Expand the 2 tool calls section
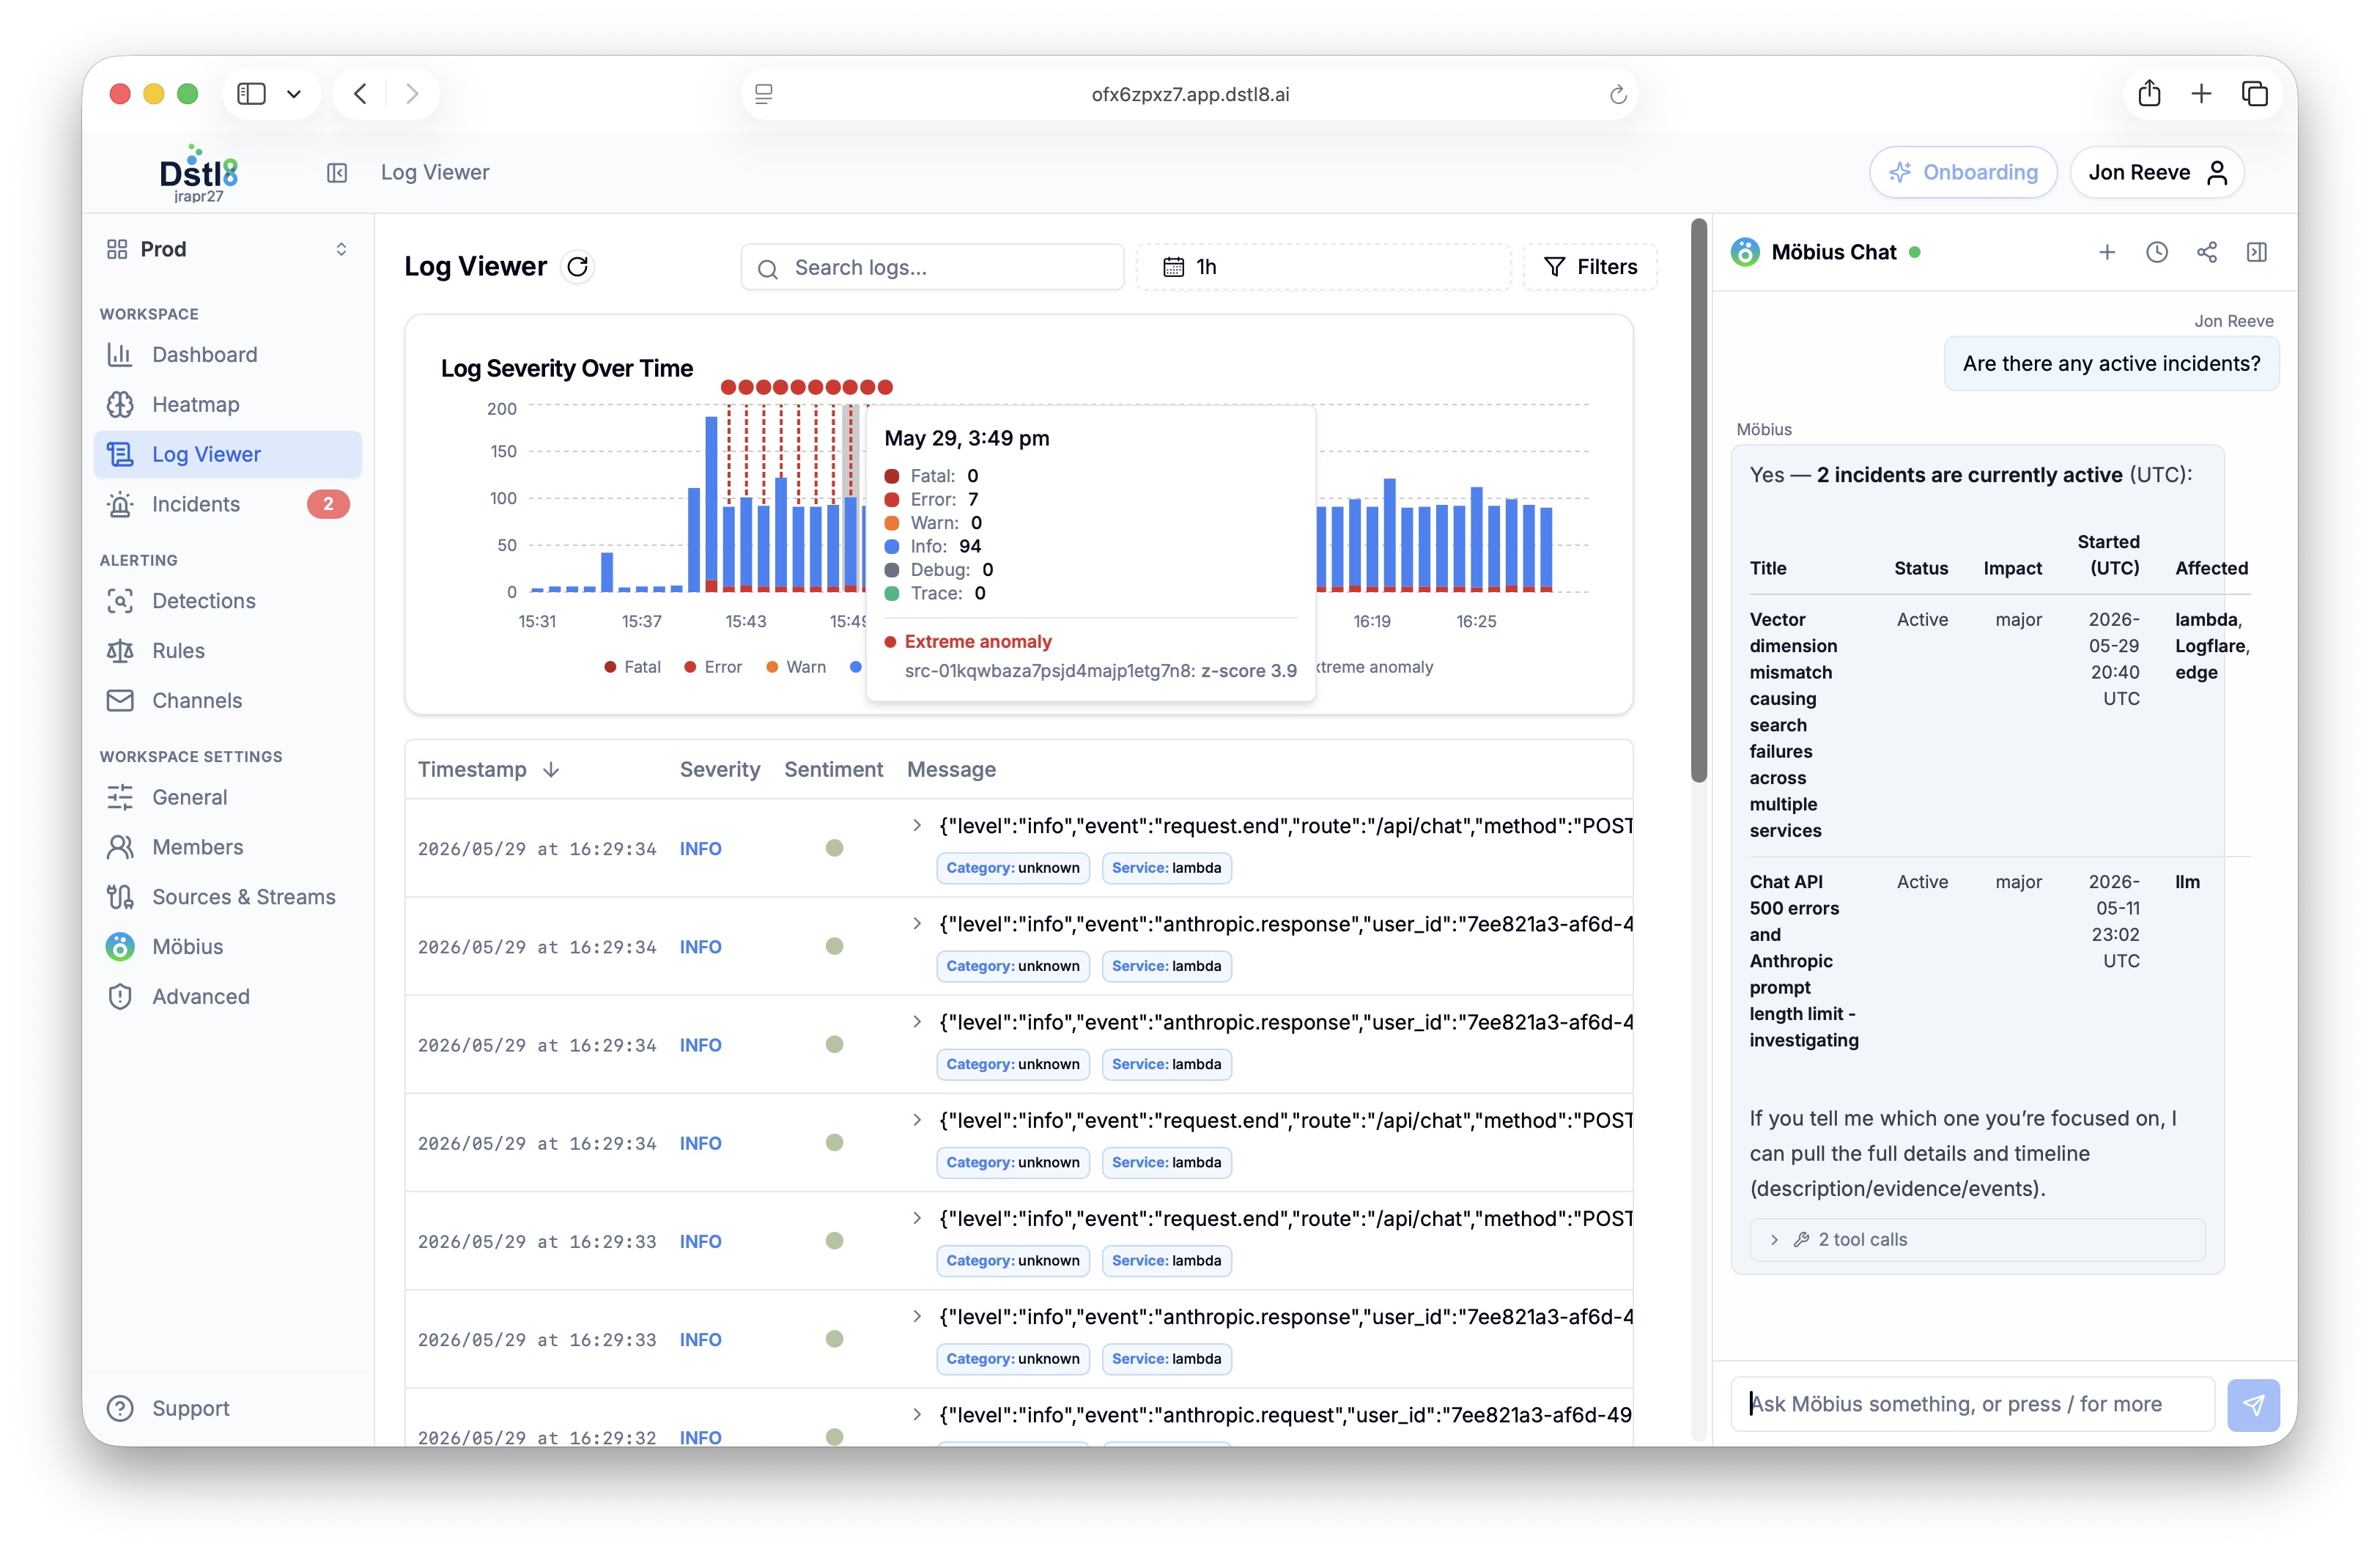This screenshot has height=1555, width=2380. click(1977, 1239)
